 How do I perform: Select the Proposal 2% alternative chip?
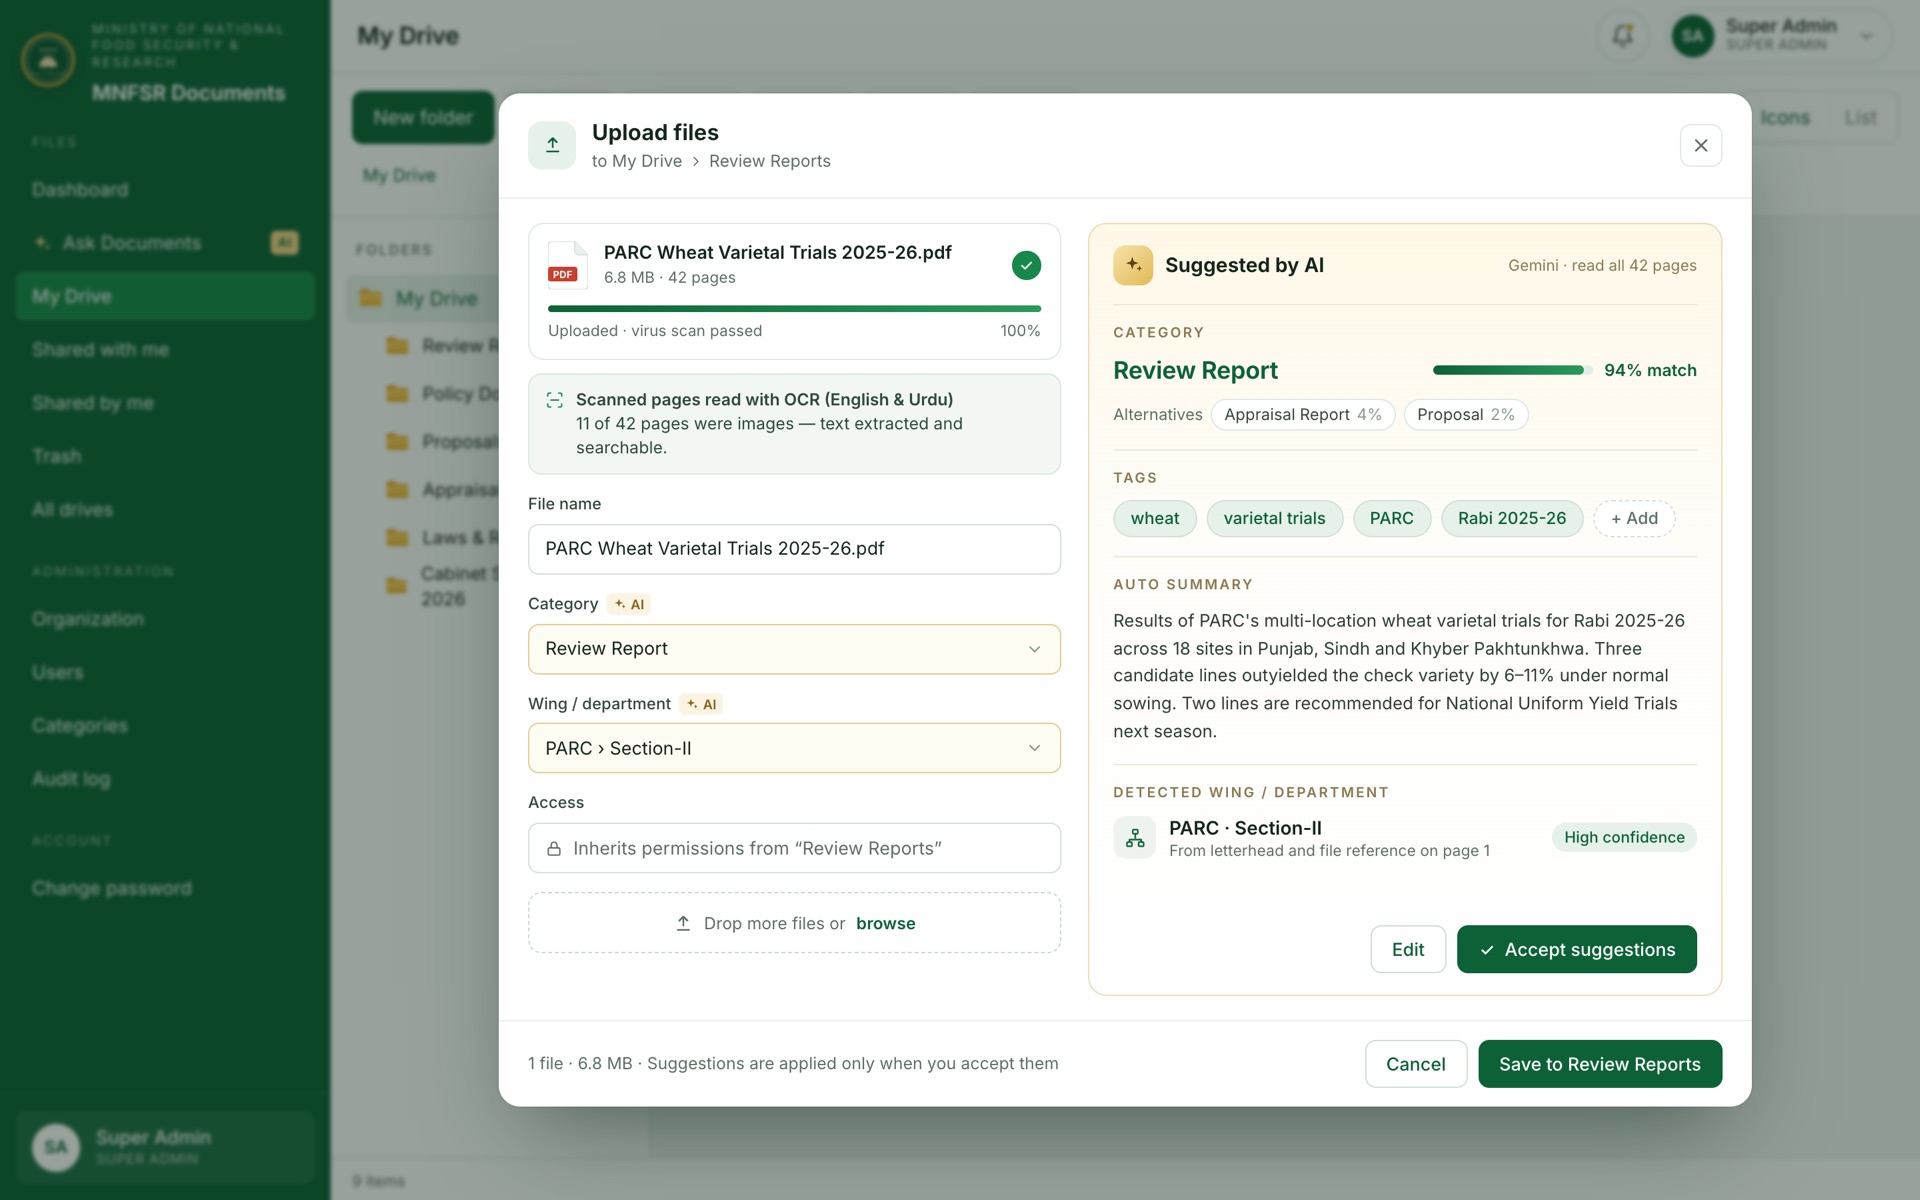click(x=1465, y=415)
